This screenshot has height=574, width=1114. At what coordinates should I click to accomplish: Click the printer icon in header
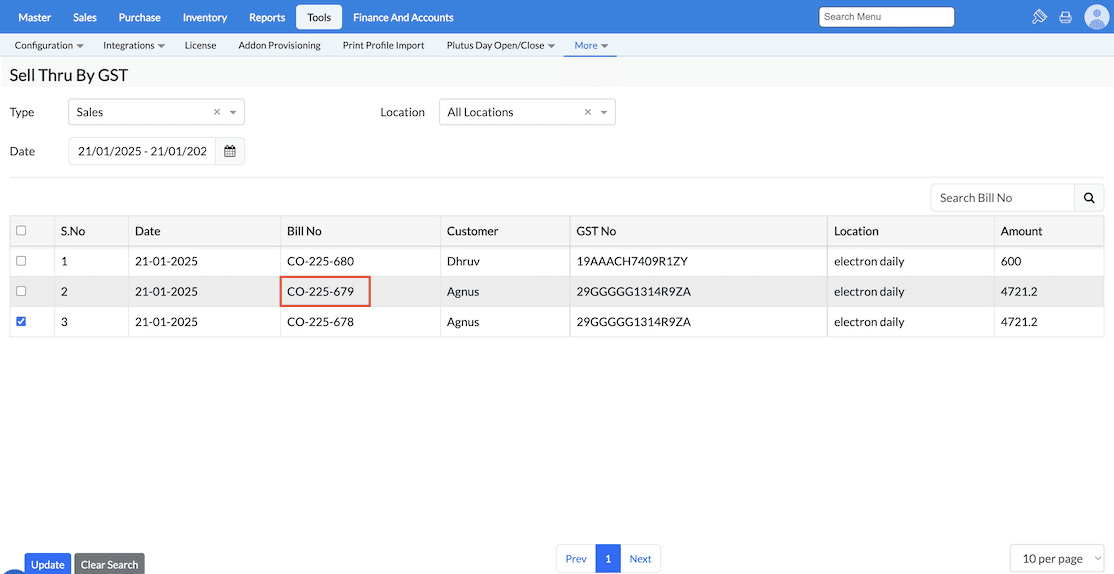(x=1065, y=17)
